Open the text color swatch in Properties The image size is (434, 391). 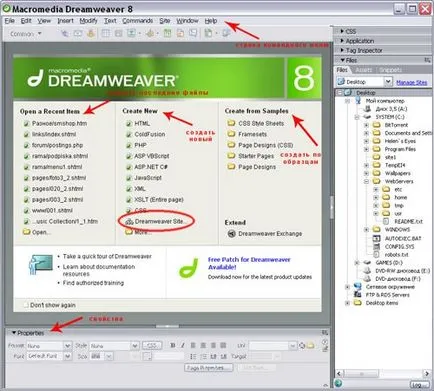[147, 356]
